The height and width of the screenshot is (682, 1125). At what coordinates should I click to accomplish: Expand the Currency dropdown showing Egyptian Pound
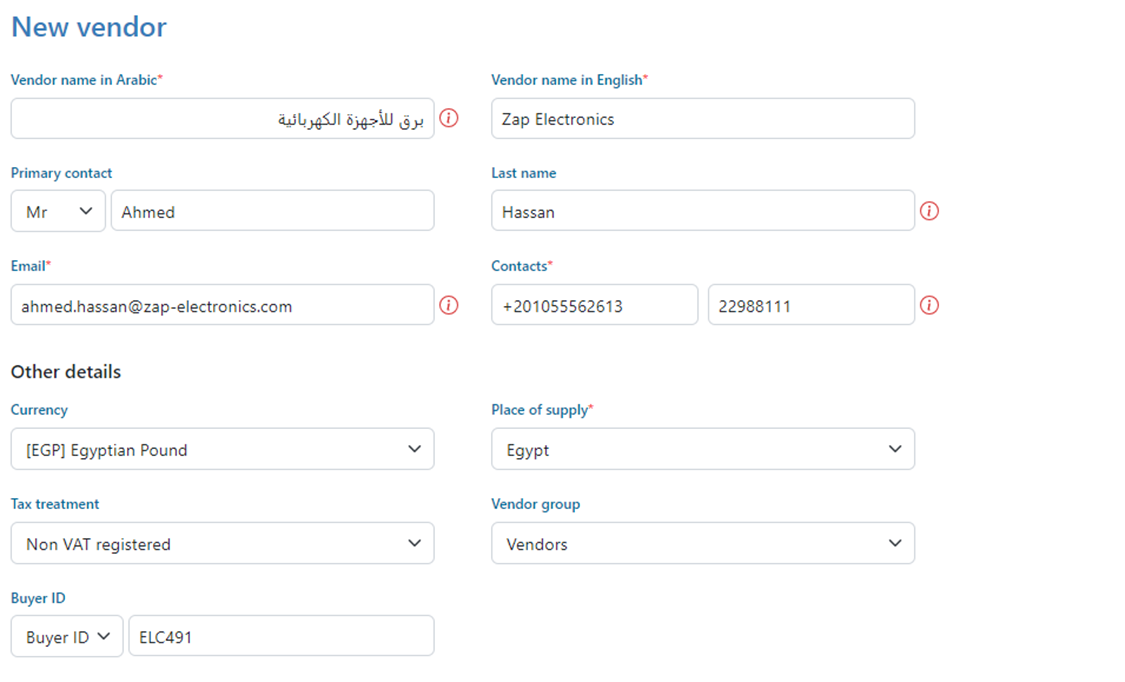[x=222, y=449]
